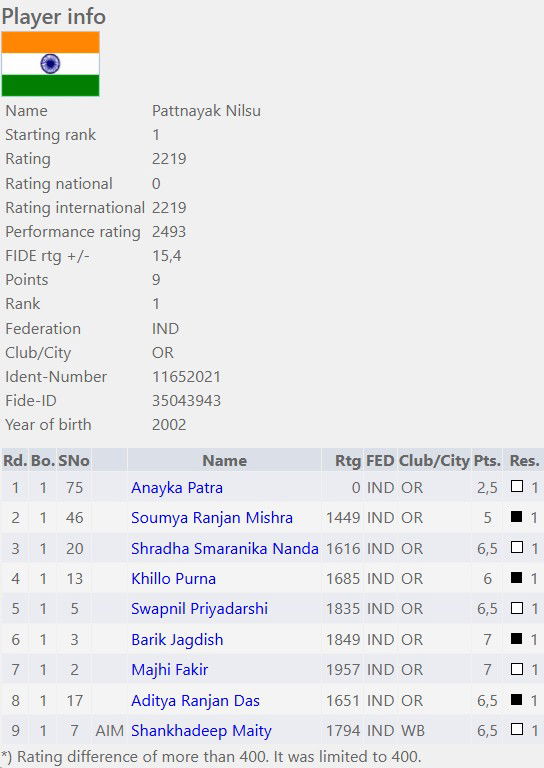
Task: Click the black piece icon in round 6
Action: click(x=517, y=639)
